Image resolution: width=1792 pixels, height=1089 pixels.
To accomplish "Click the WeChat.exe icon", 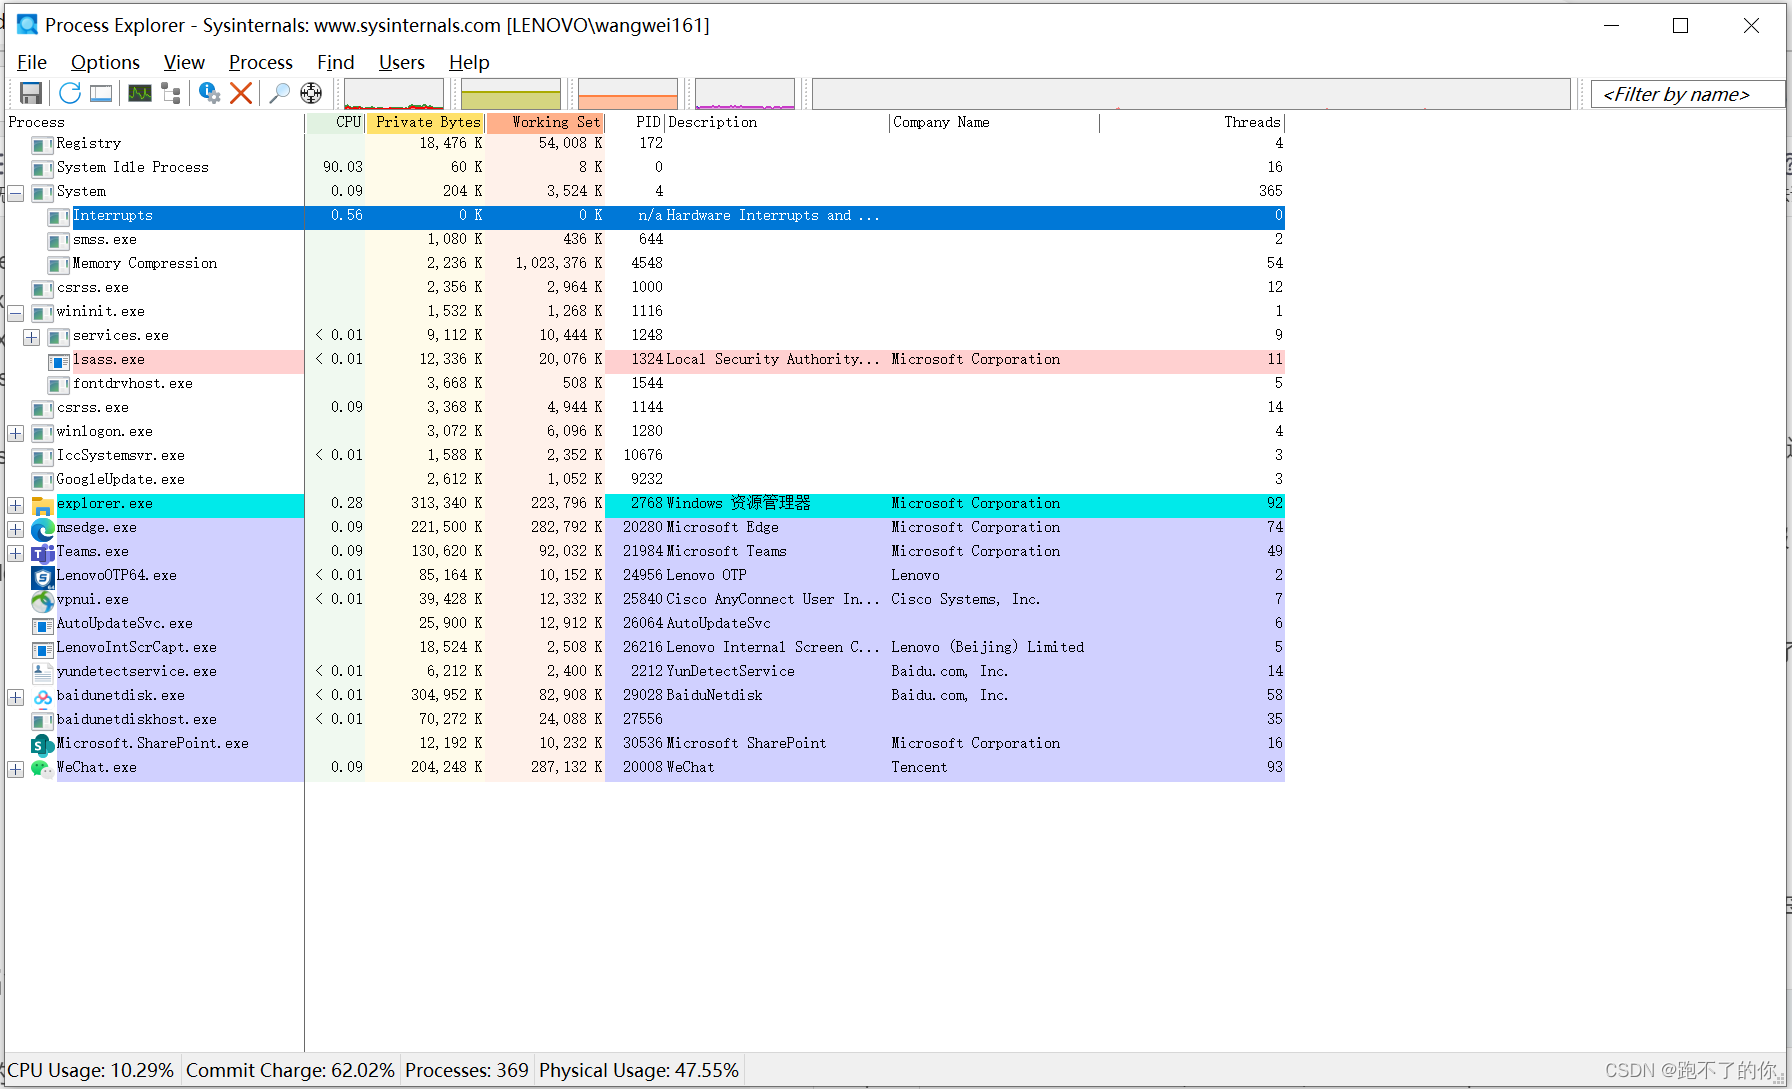I will (42, 769).
